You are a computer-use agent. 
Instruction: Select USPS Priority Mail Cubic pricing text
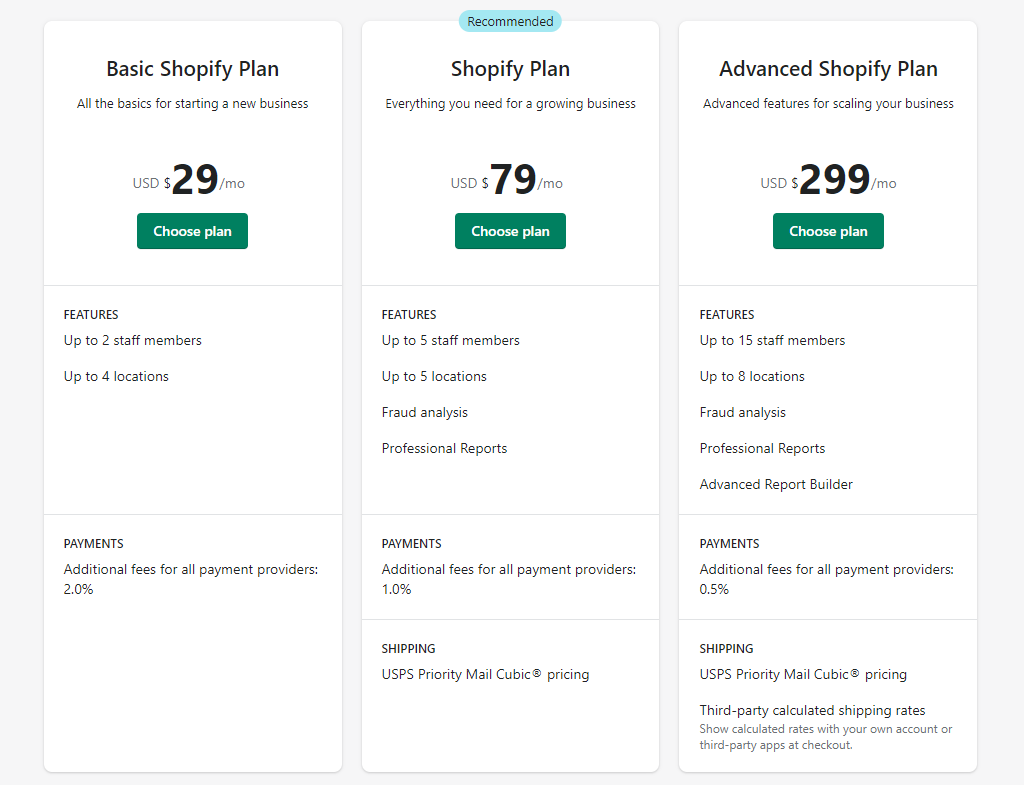click(x=485, y=674)
